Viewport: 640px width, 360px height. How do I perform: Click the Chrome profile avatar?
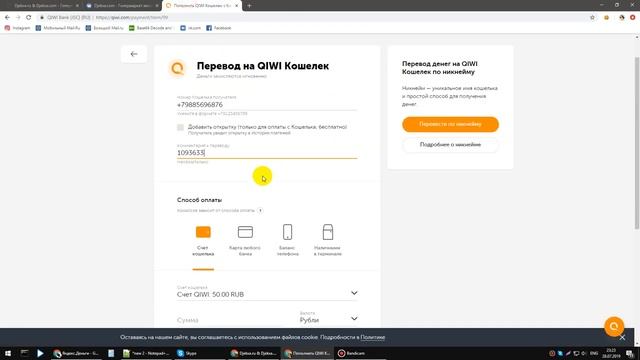(x=621, y=18)
